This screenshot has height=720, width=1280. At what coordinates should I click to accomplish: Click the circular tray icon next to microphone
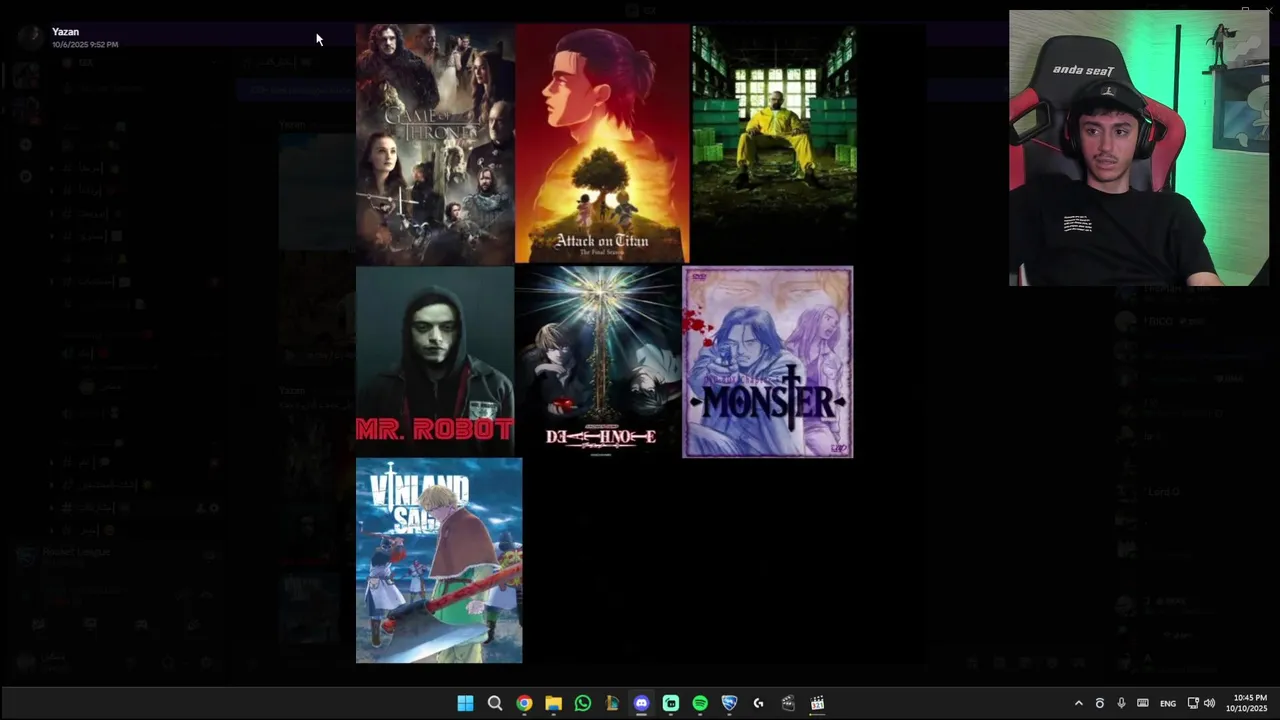tap(1100, 703)
